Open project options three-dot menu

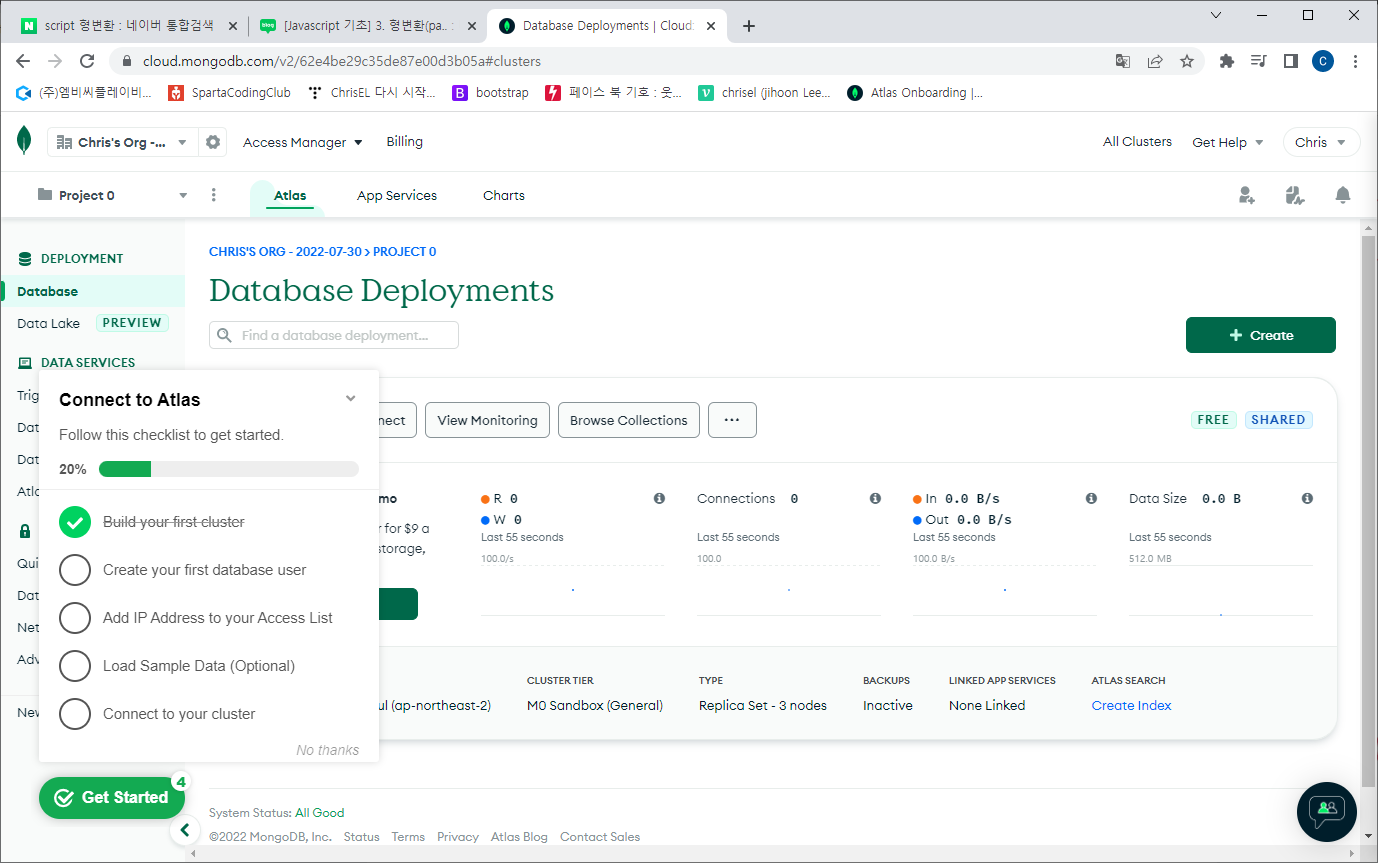coord(214,195)
